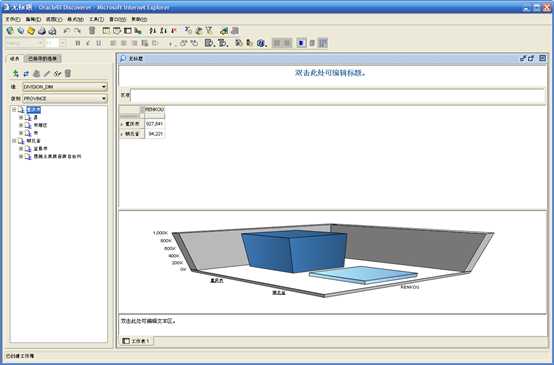Click the blue square highlighted toolbar button
The height and width of the screenshot is (365, 554).
[301, 43]
